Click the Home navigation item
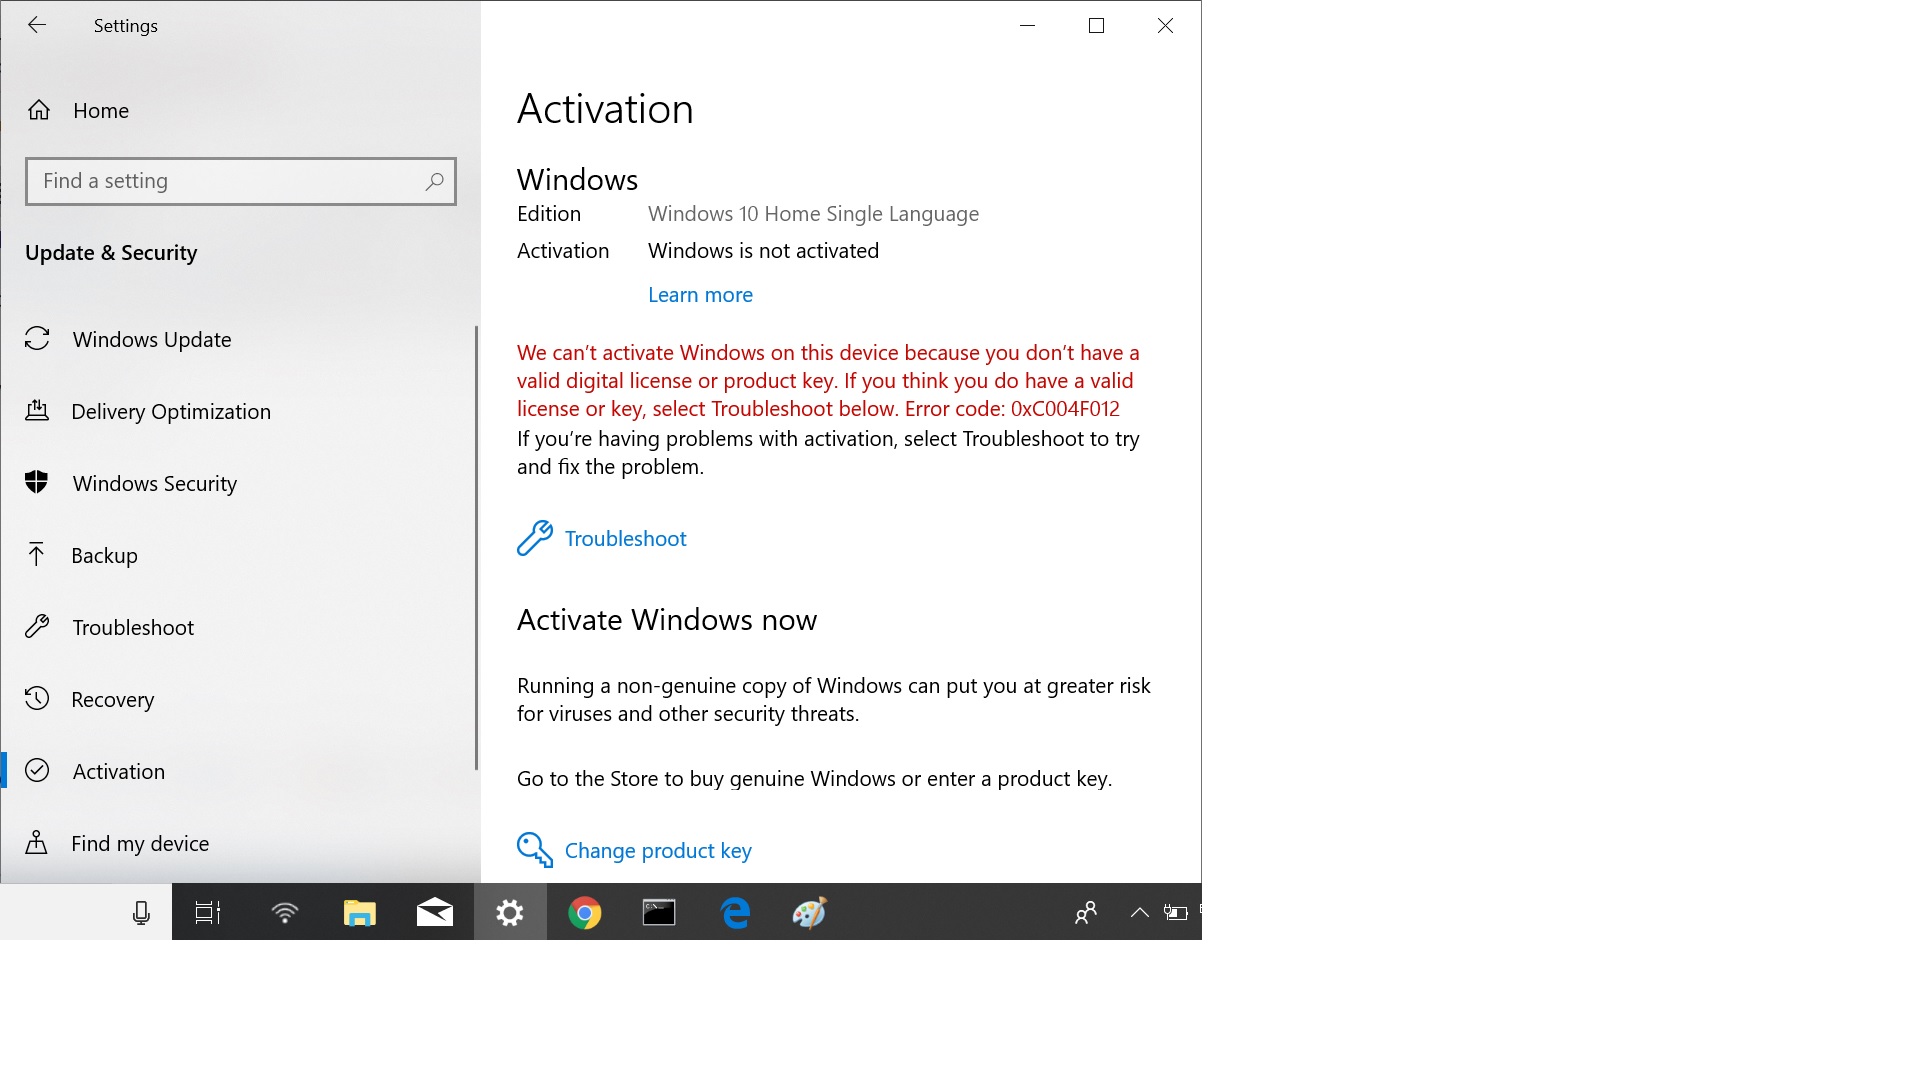 tap(102, 109)
